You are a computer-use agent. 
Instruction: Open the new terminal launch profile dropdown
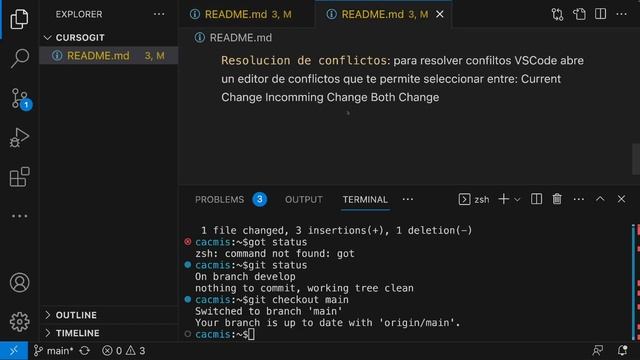517,200
